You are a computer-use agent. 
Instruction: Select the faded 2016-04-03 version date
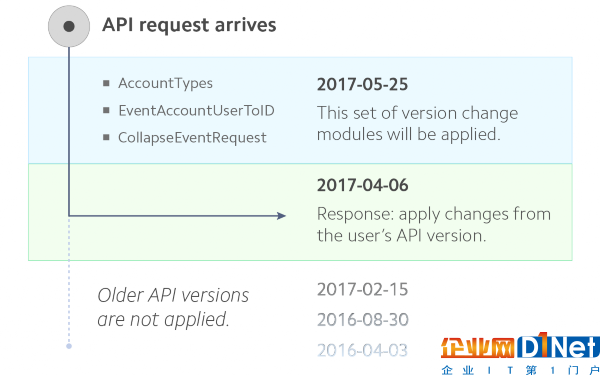point(362,350)
